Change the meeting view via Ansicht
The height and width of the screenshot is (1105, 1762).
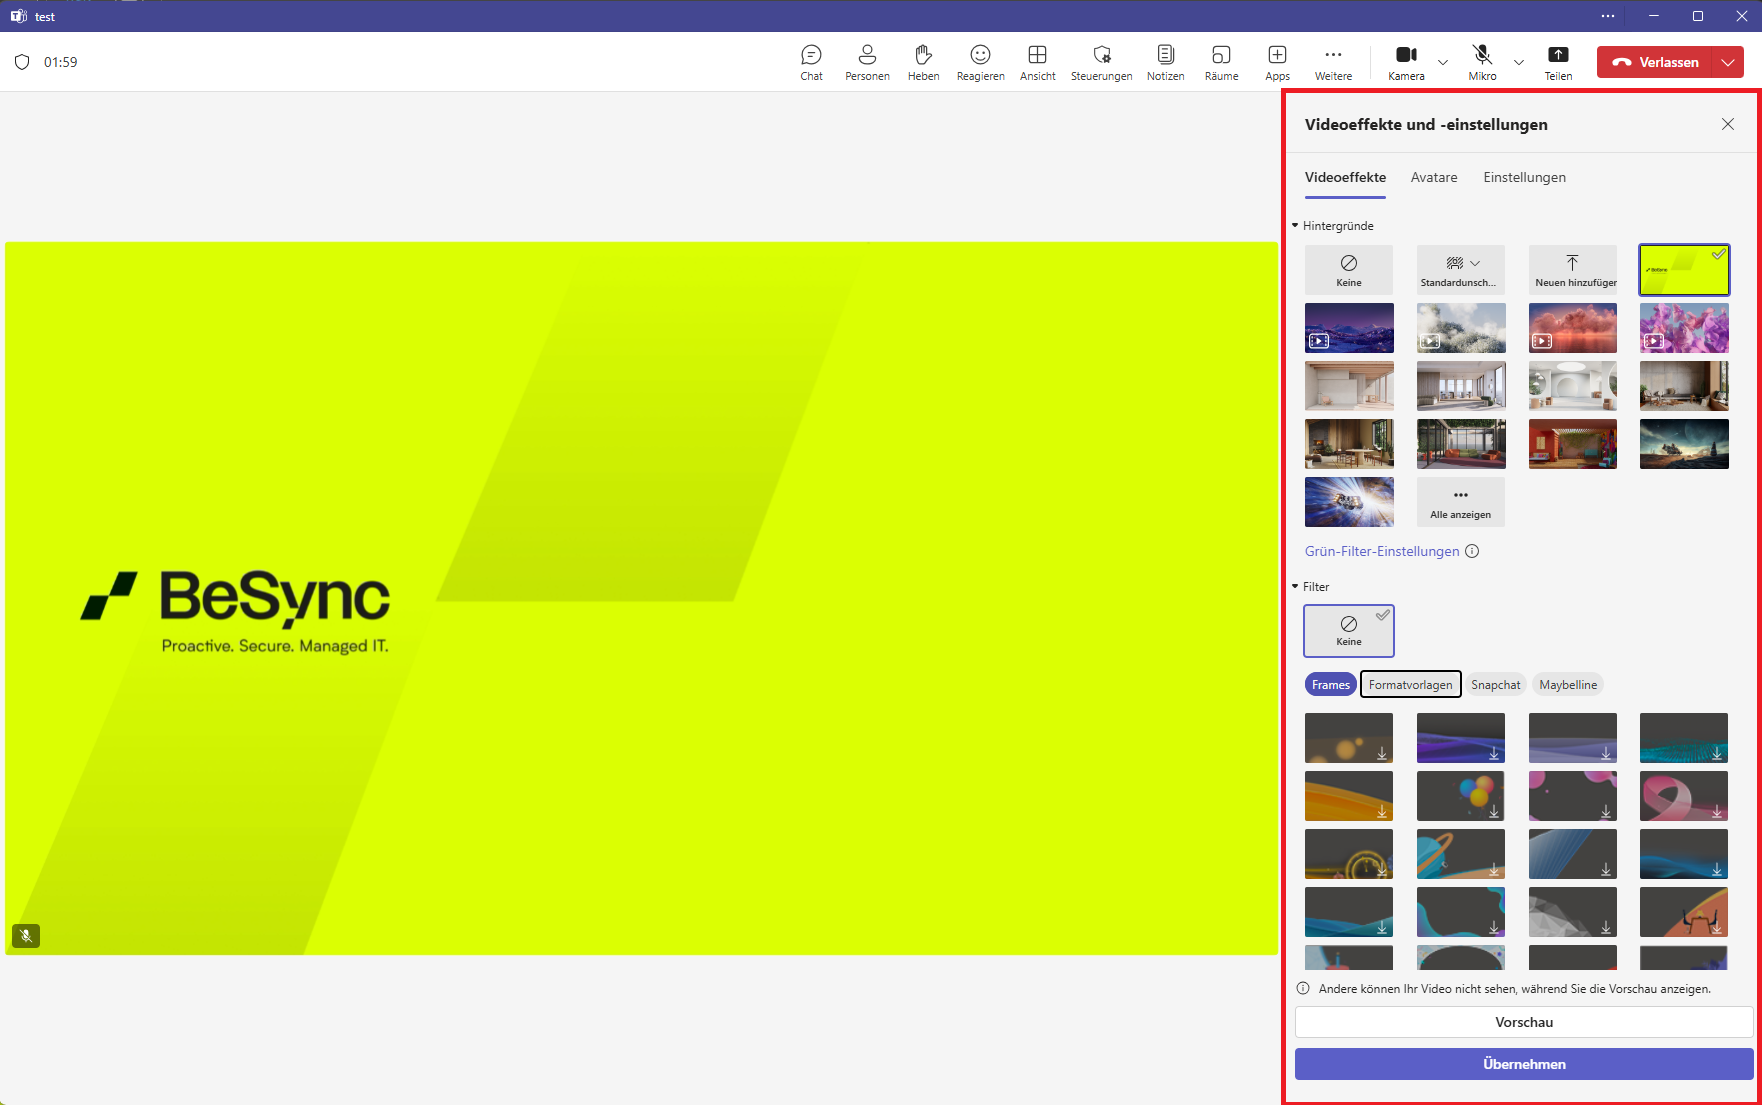[x=1037, y=61]
